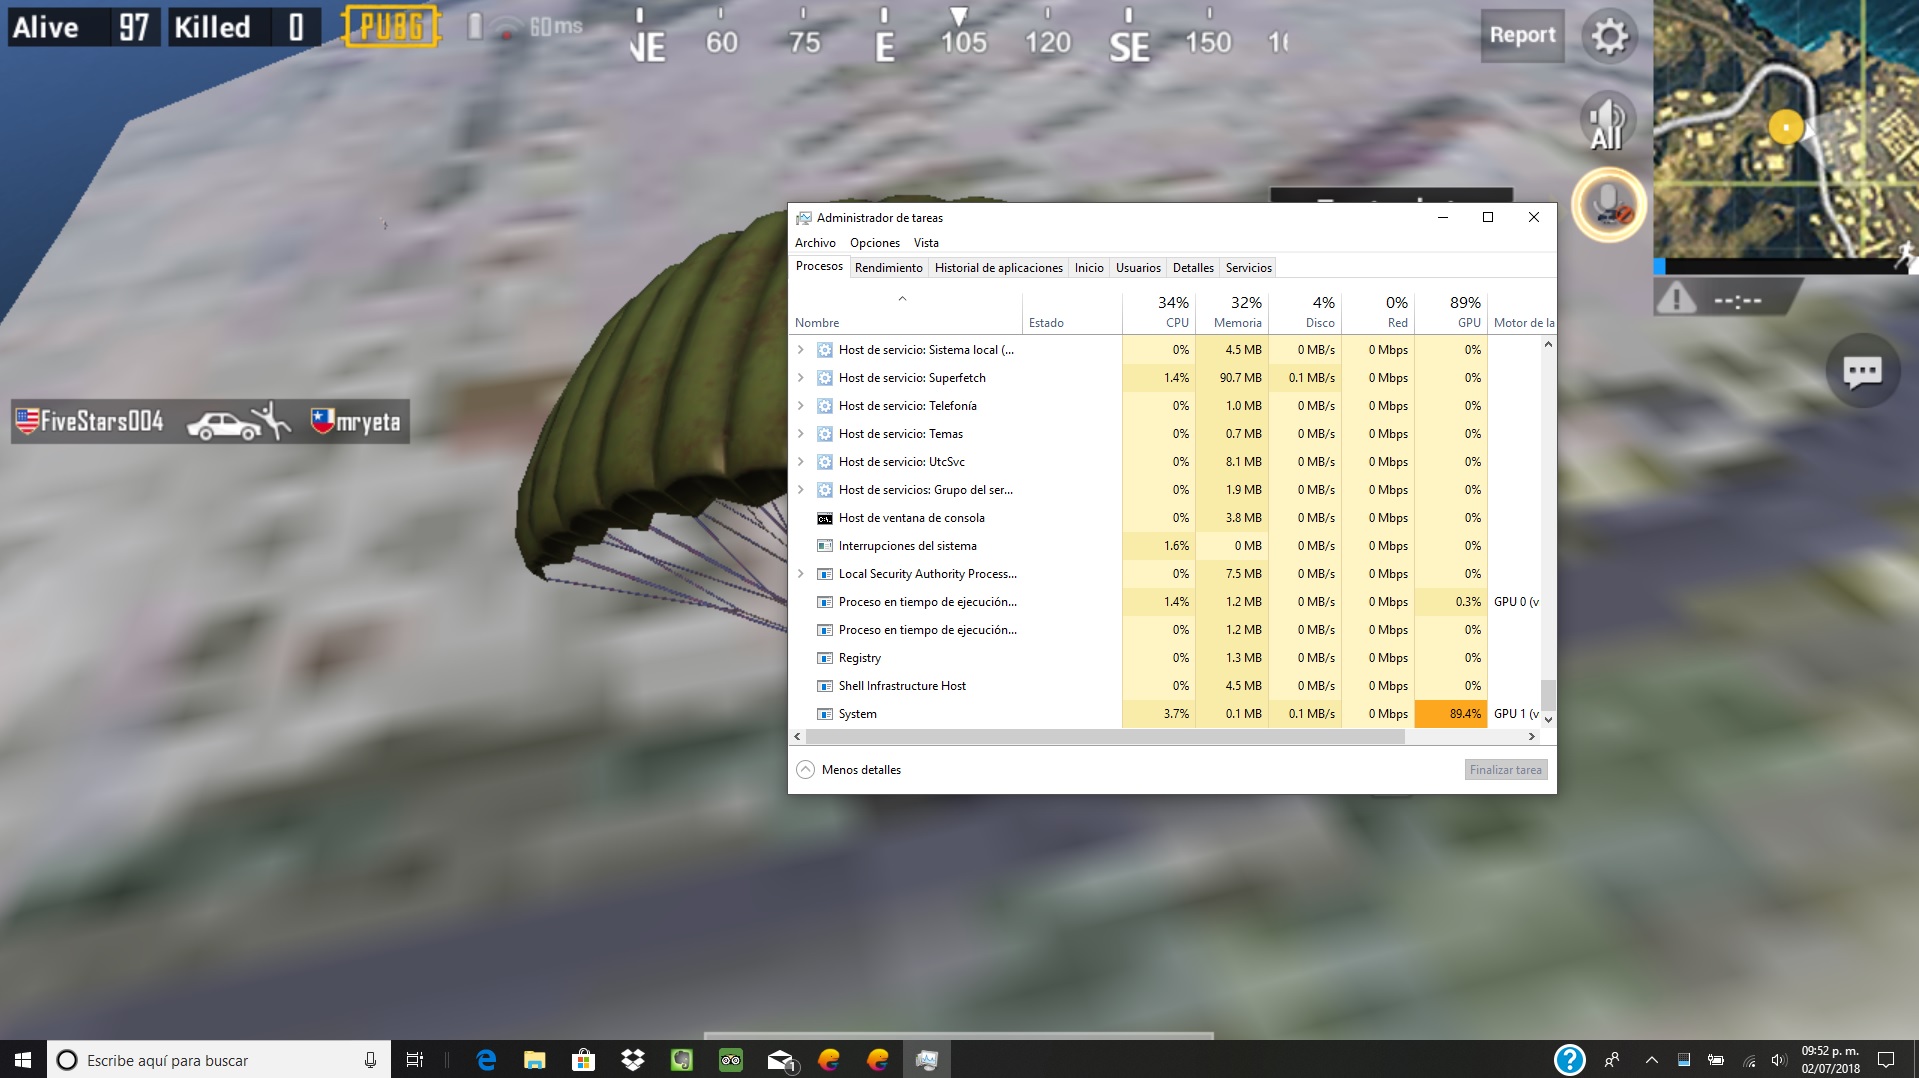Select the Registry process row

pyautogui.click(x=1165, y=658)
